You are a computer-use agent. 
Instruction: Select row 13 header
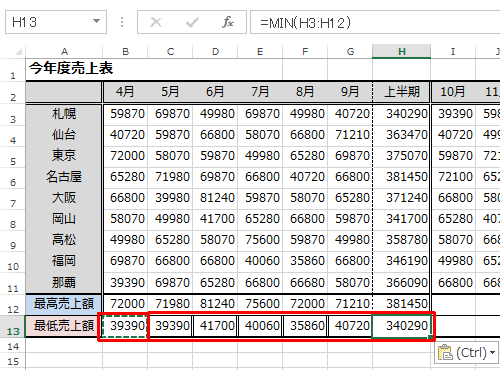click(x=13, y=326)
